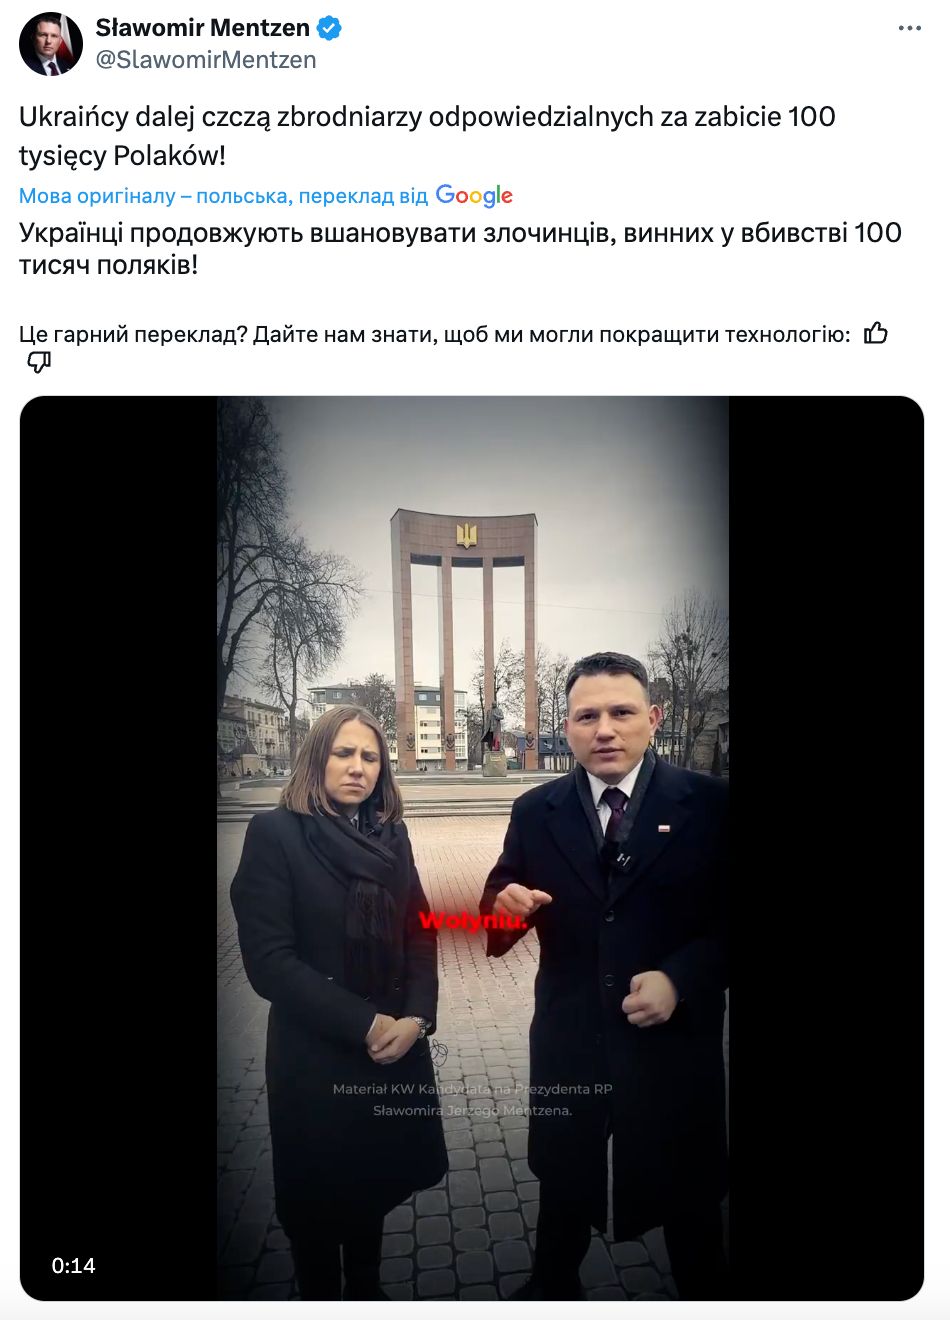Toggle original language translation link
The height and width of the screenshot is (1320, 950).
click(223, 196)
